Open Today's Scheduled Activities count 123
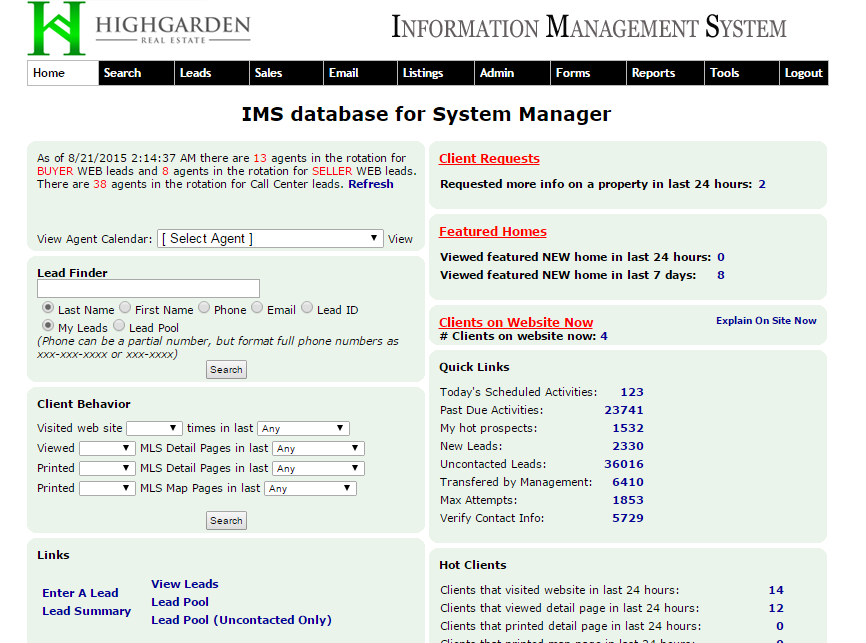 tap(632, 392)
